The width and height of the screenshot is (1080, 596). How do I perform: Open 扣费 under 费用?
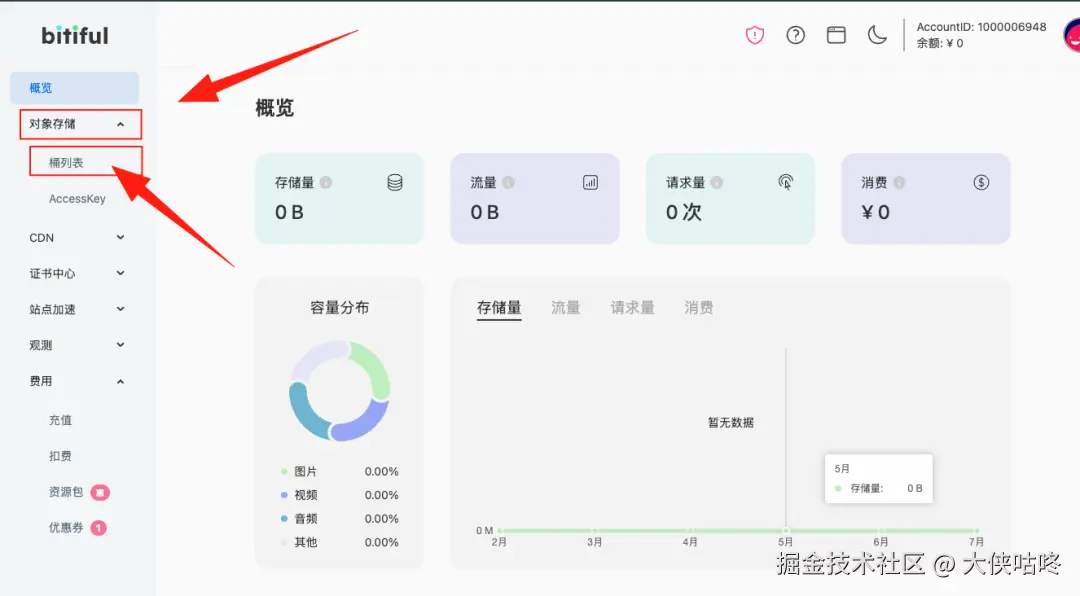(x=60, y=456)
